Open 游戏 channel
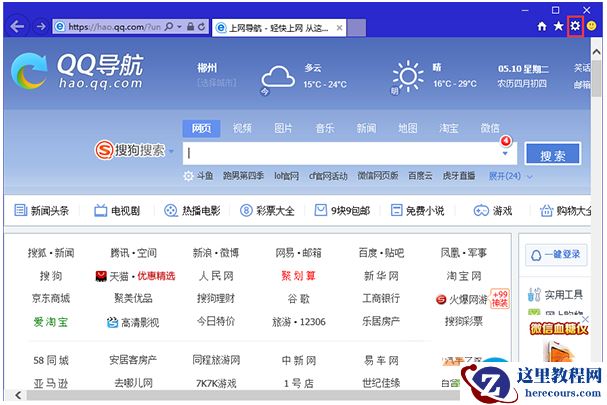The image size is (607, 405). [x=493, y=211]
